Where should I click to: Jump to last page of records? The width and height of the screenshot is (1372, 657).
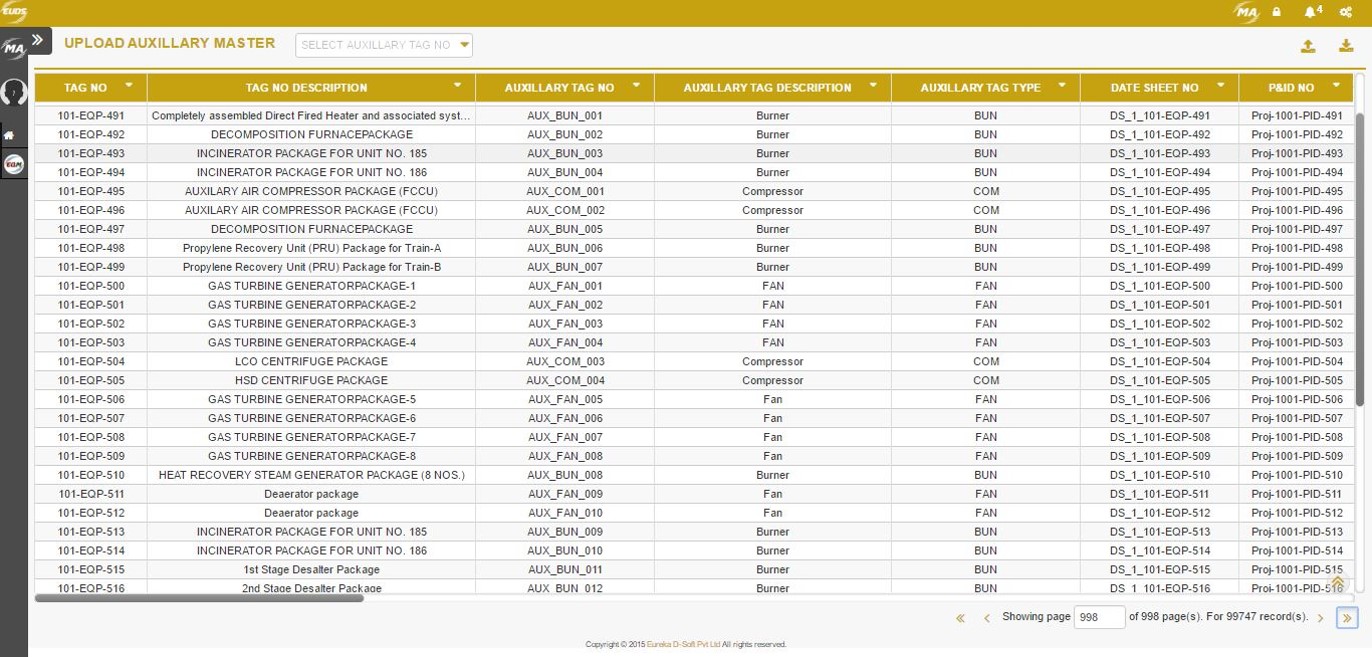coord(1347,618)
